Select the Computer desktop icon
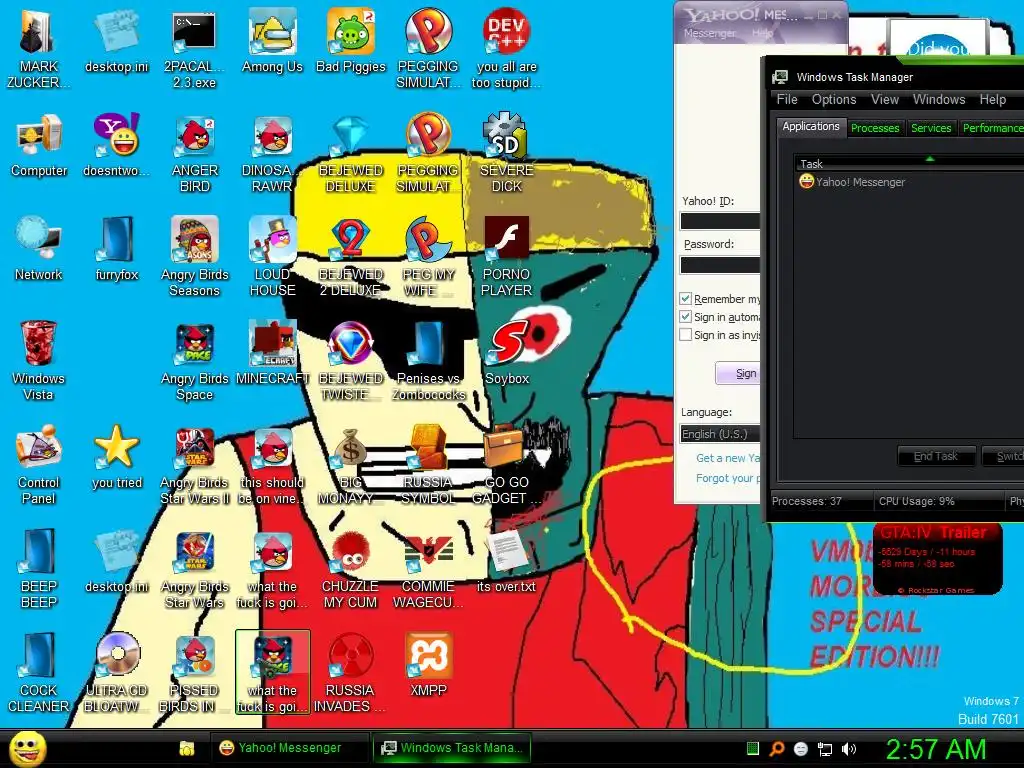The image size is (1024, 768). pos(39,145)
